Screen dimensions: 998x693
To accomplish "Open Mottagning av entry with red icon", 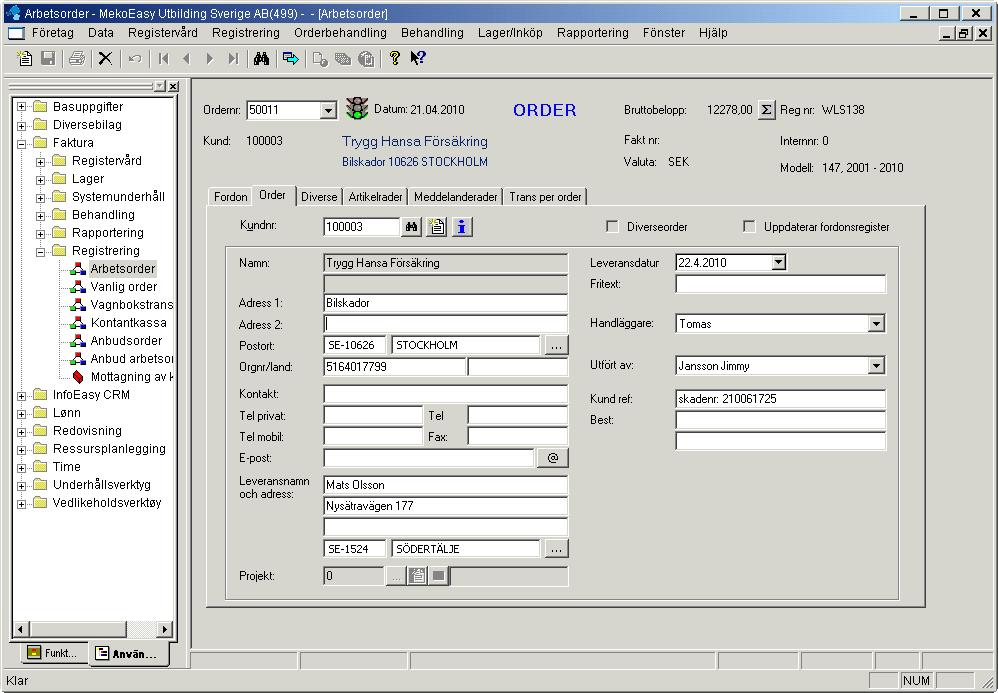I will click(x=122, y=377).
